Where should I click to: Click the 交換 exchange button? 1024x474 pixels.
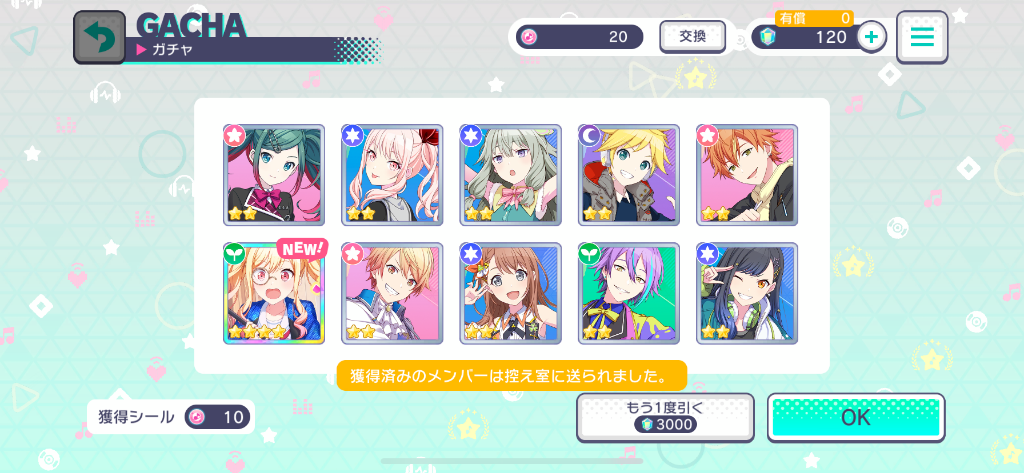[x=693, y=37]
